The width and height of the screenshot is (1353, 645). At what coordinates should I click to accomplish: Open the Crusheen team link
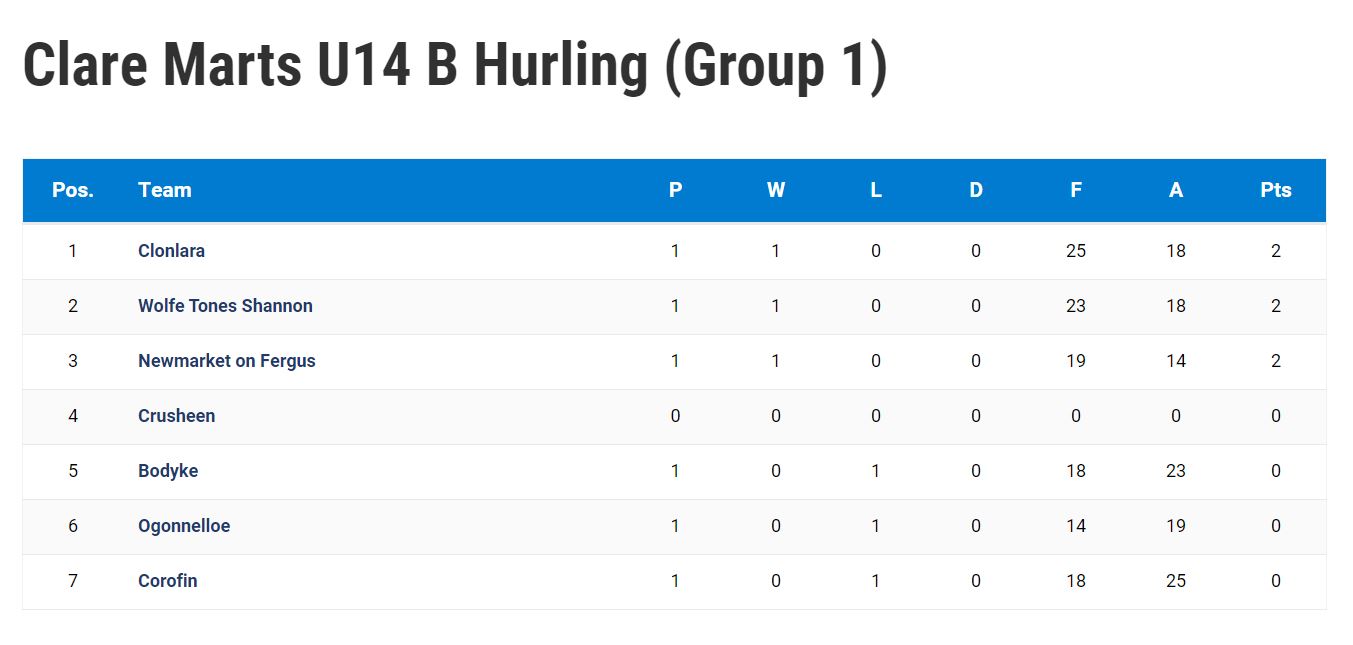[176, 416]
